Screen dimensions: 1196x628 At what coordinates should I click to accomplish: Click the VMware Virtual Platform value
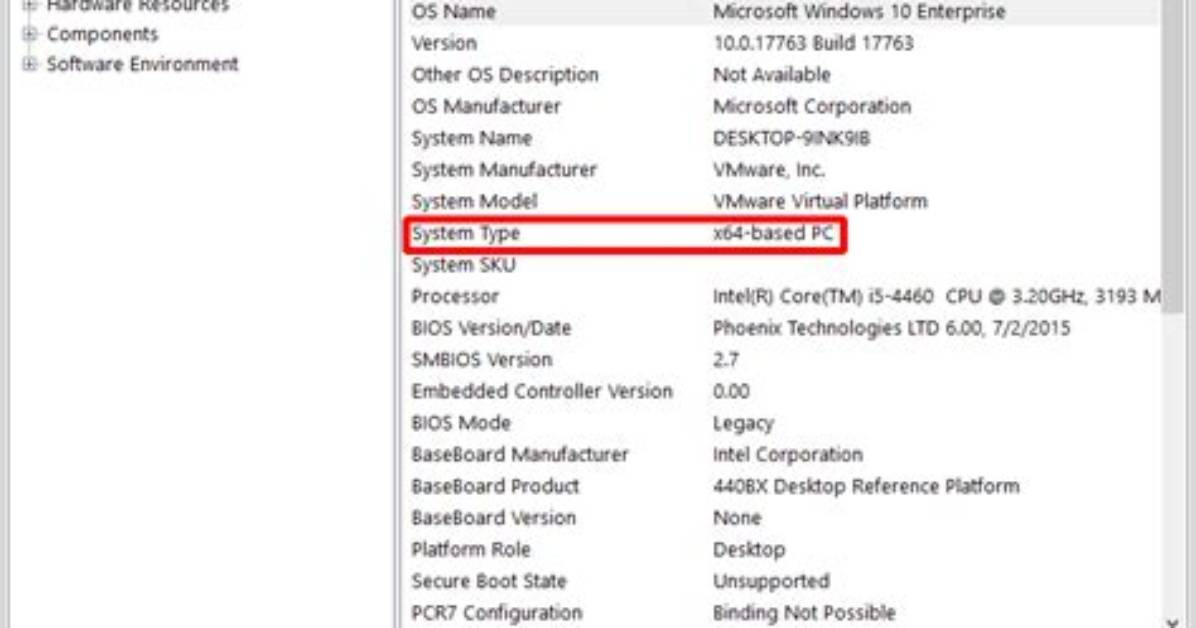pyautogui.click(x=820, y=201)
